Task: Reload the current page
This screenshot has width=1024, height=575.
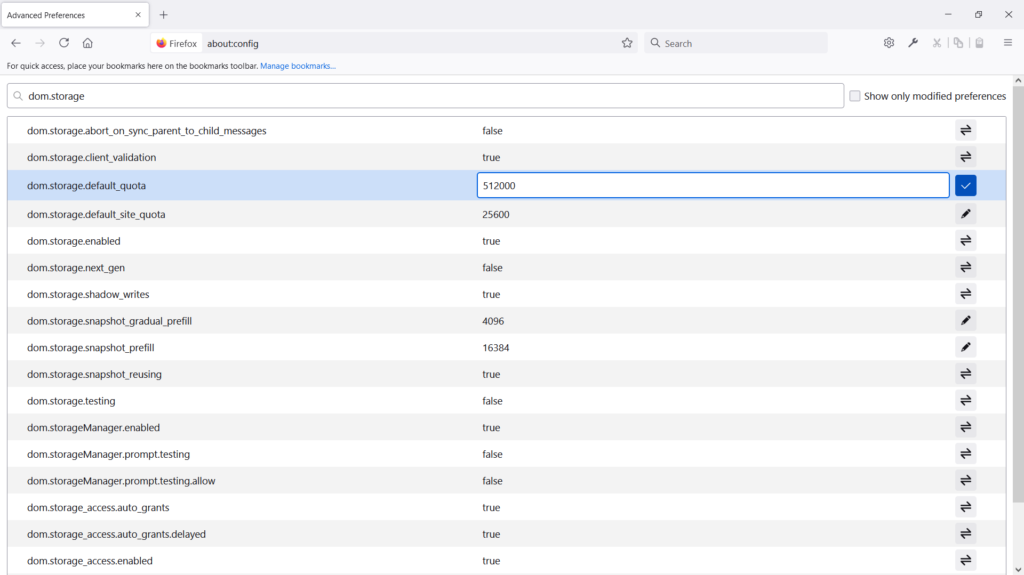Action: [x=64, y=43]
